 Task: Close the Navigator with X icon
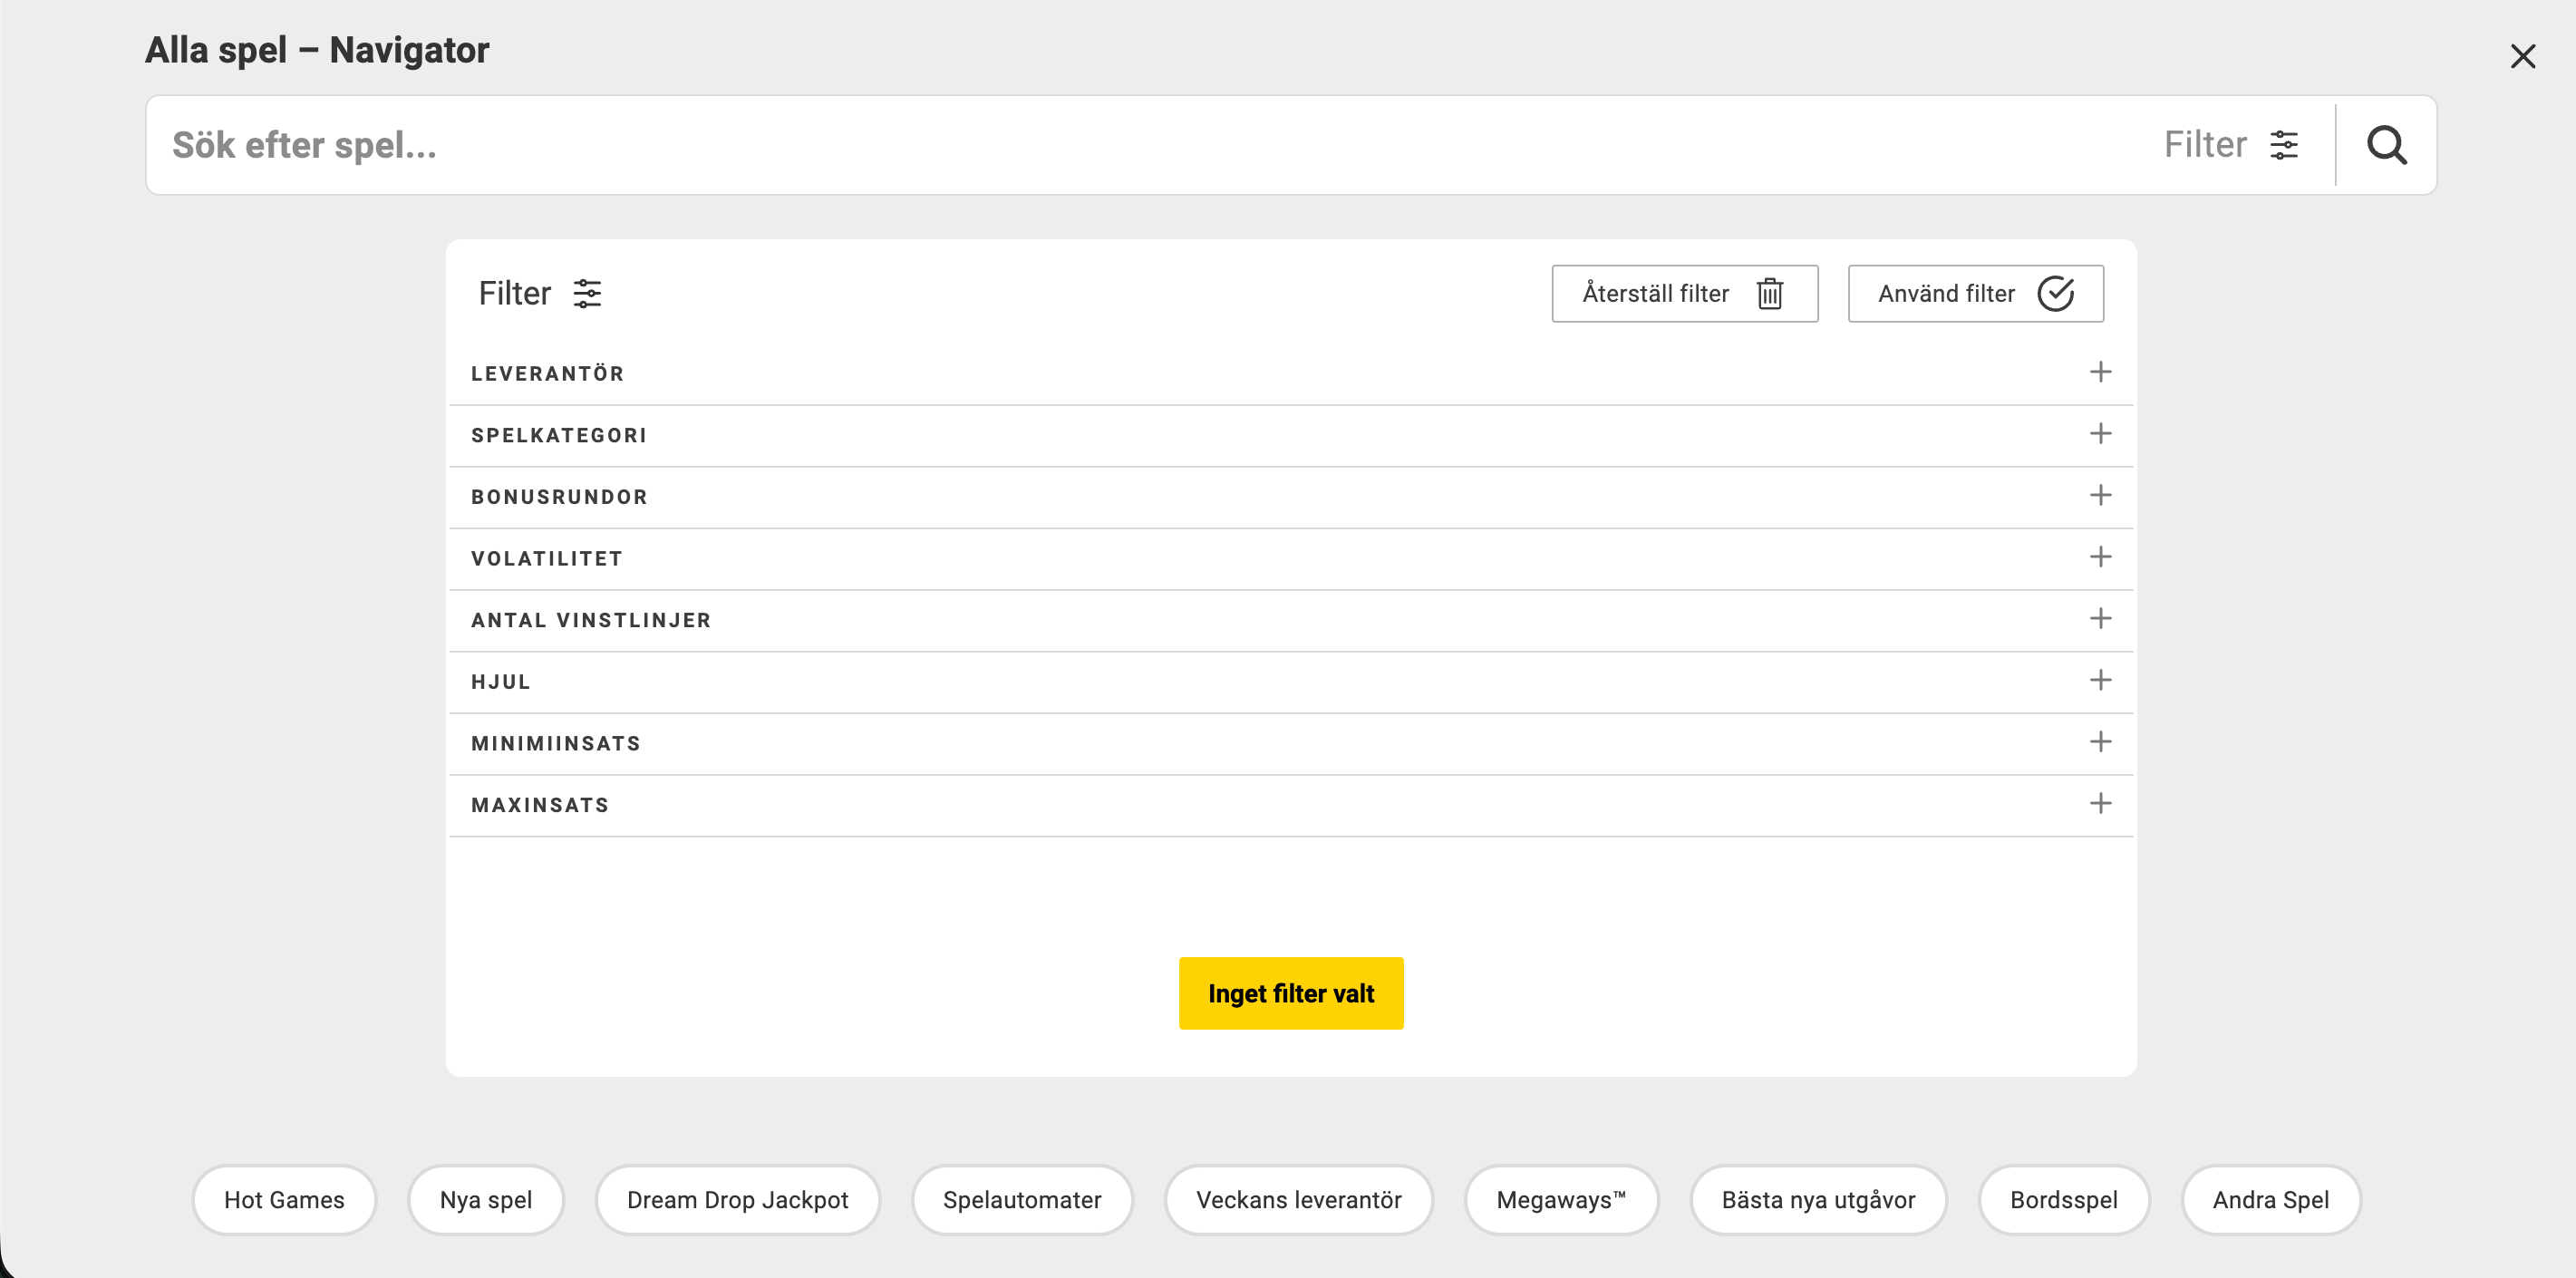coord(2522,56)
